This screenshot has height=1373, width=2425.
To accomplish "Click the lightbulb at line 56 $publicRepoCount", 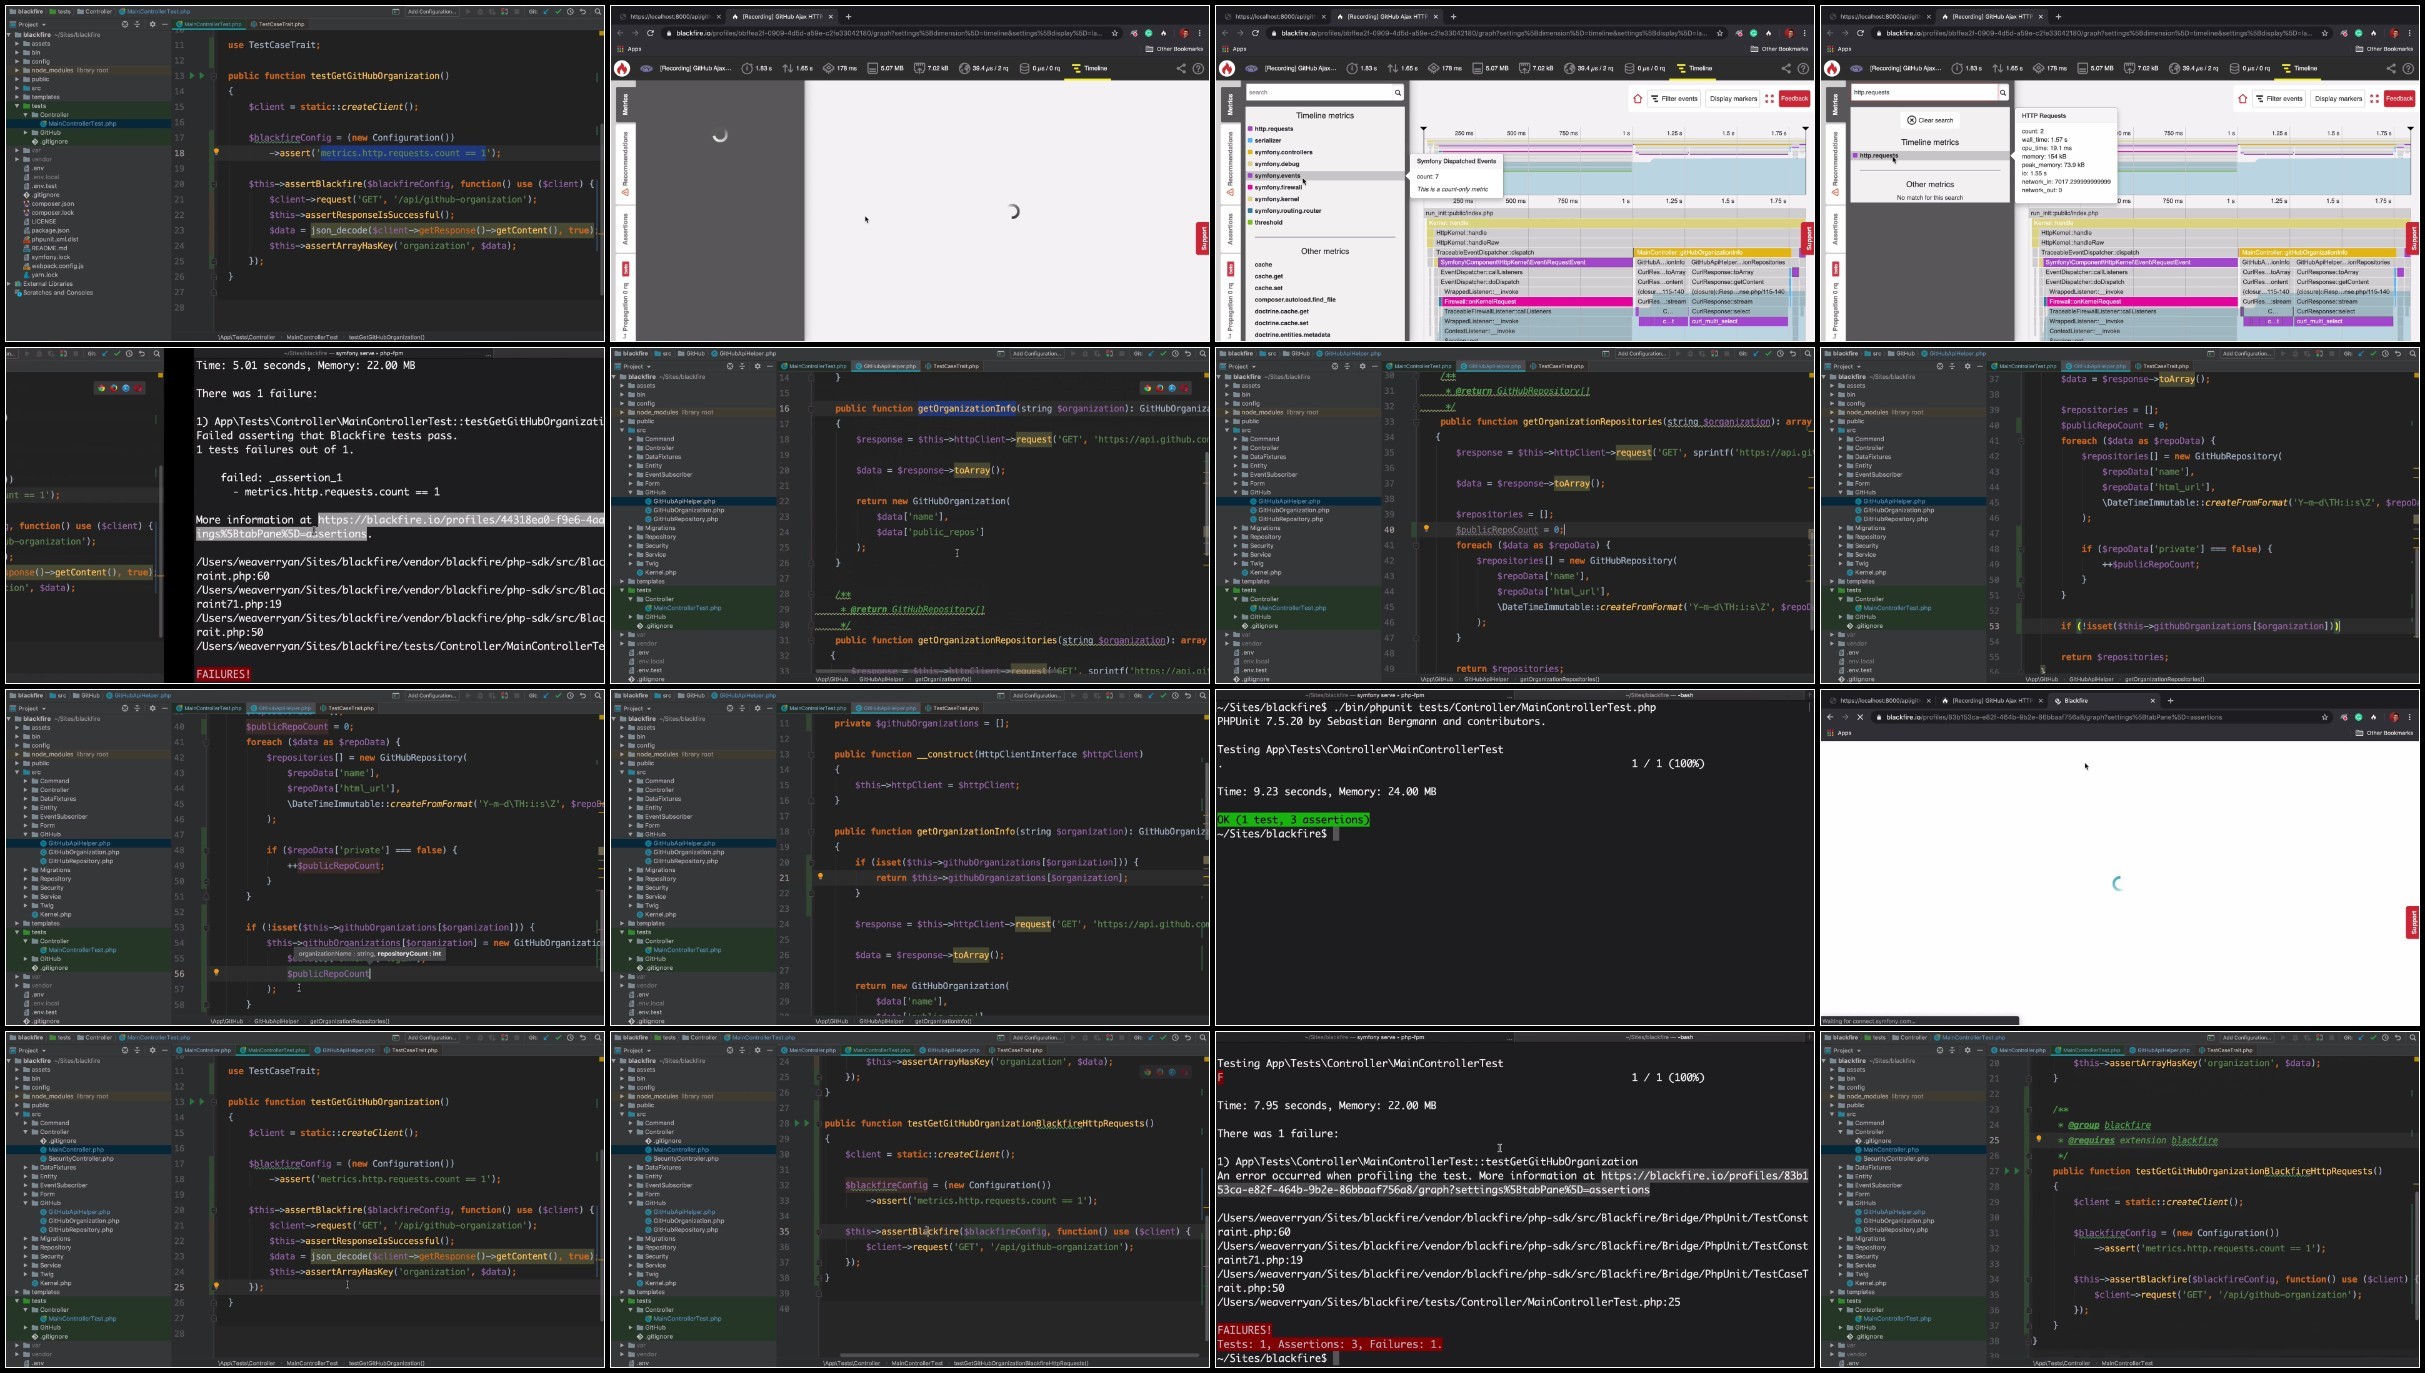I will (215, 972).
